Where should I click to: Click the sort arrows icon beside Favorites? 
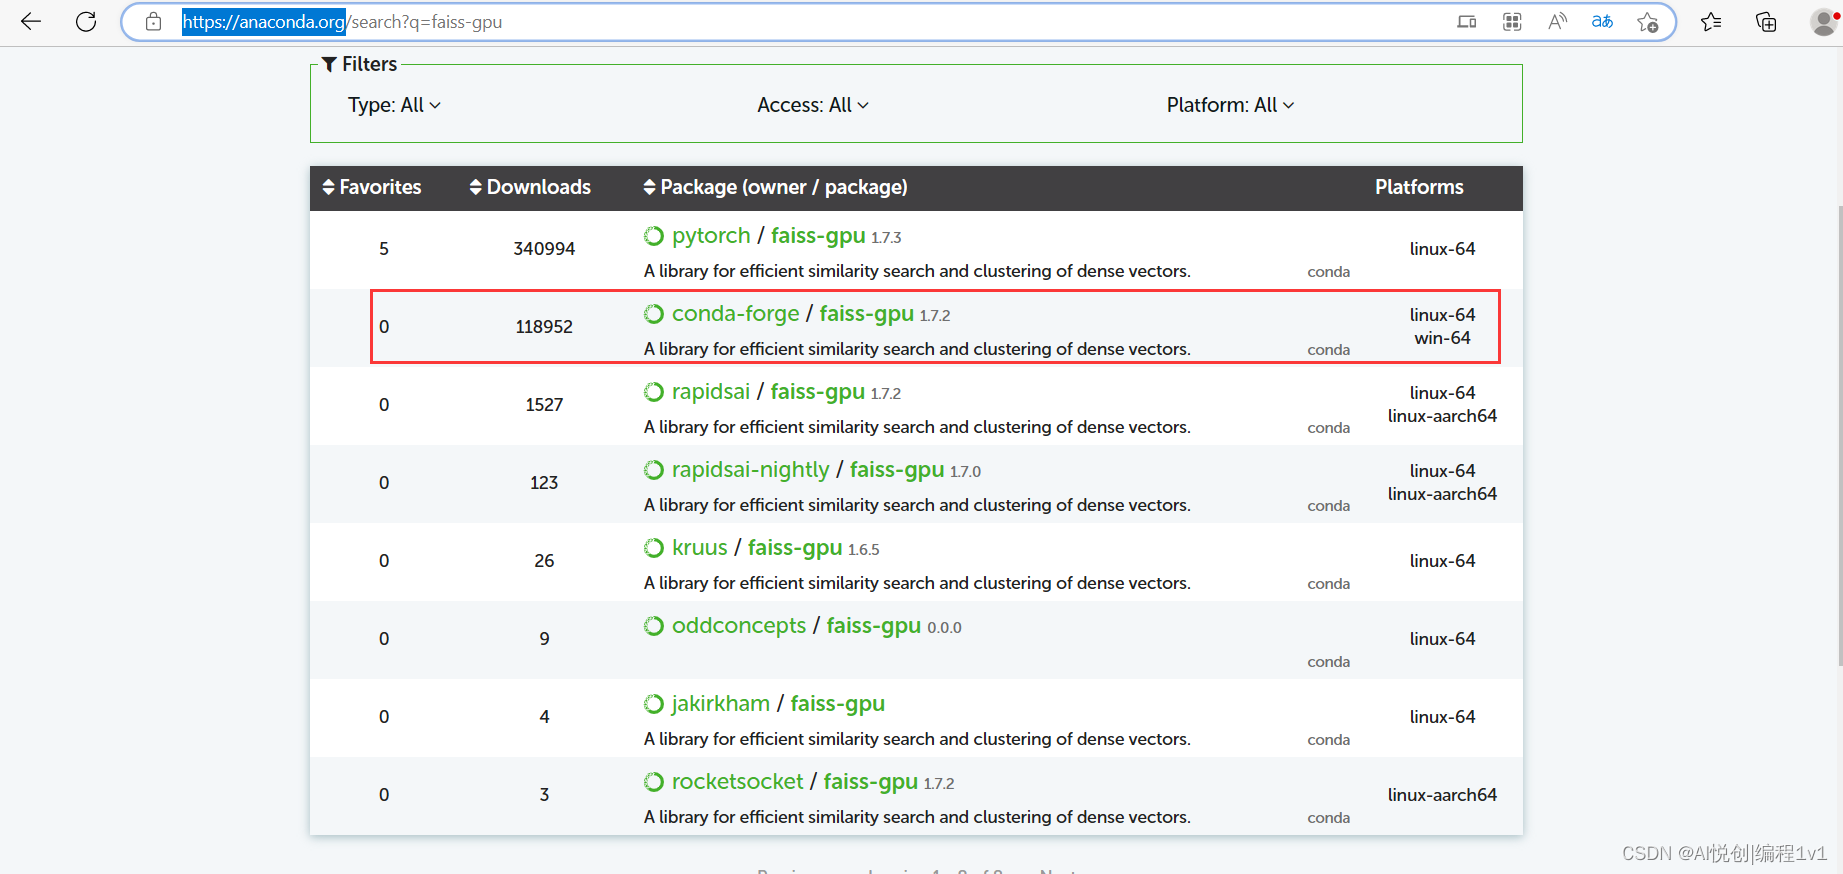pos(328,187)
